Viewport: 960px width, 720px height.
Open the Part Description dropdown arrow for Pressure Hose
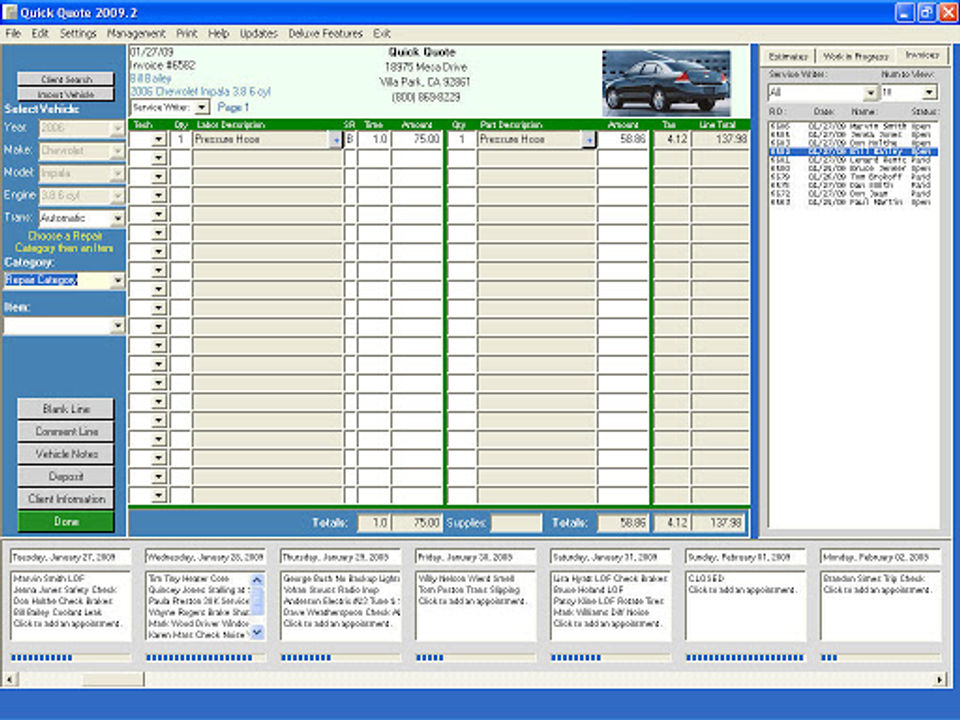tap(589, 141)
